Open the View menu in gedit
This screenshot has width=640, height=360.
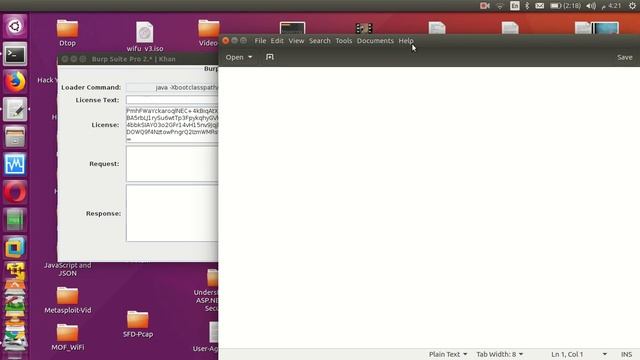[296, 41]
